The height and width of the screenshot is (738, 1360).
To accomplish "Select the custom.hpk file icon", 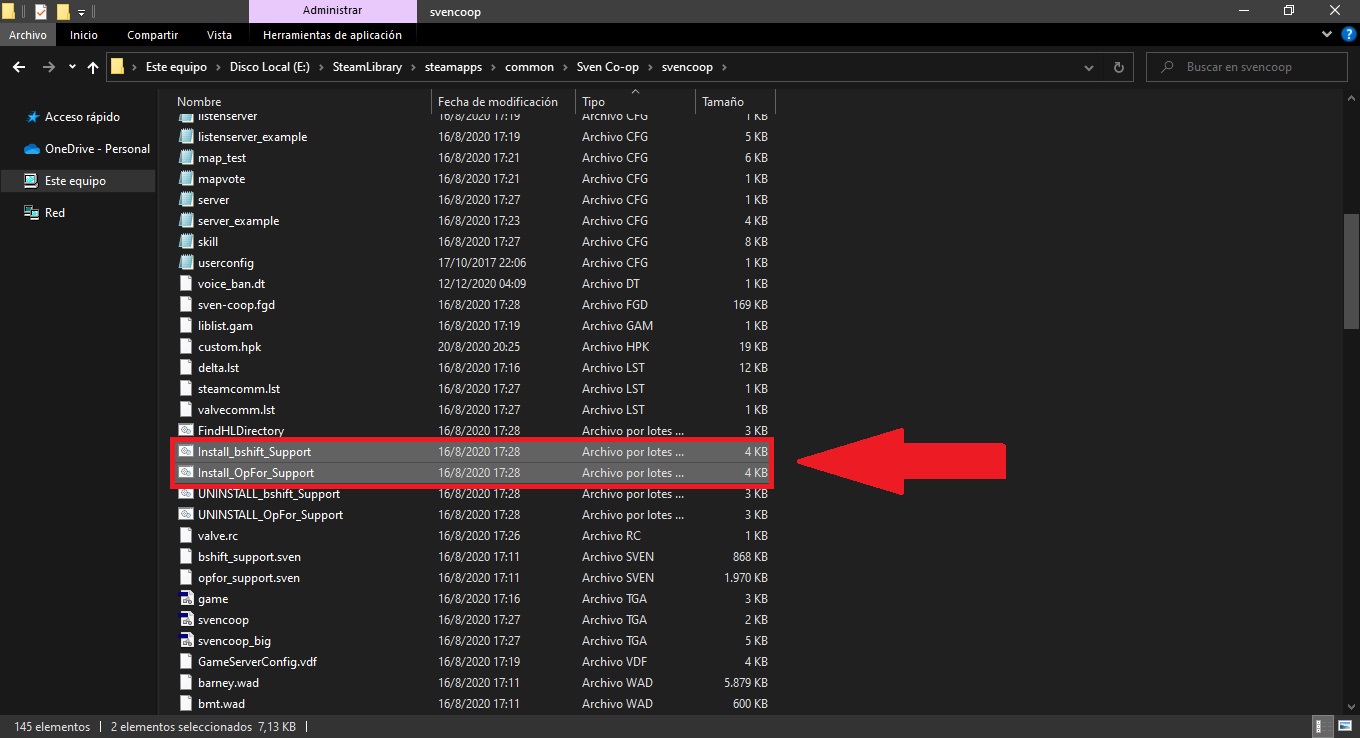I will pyautogui.click(x=185, y=347).
